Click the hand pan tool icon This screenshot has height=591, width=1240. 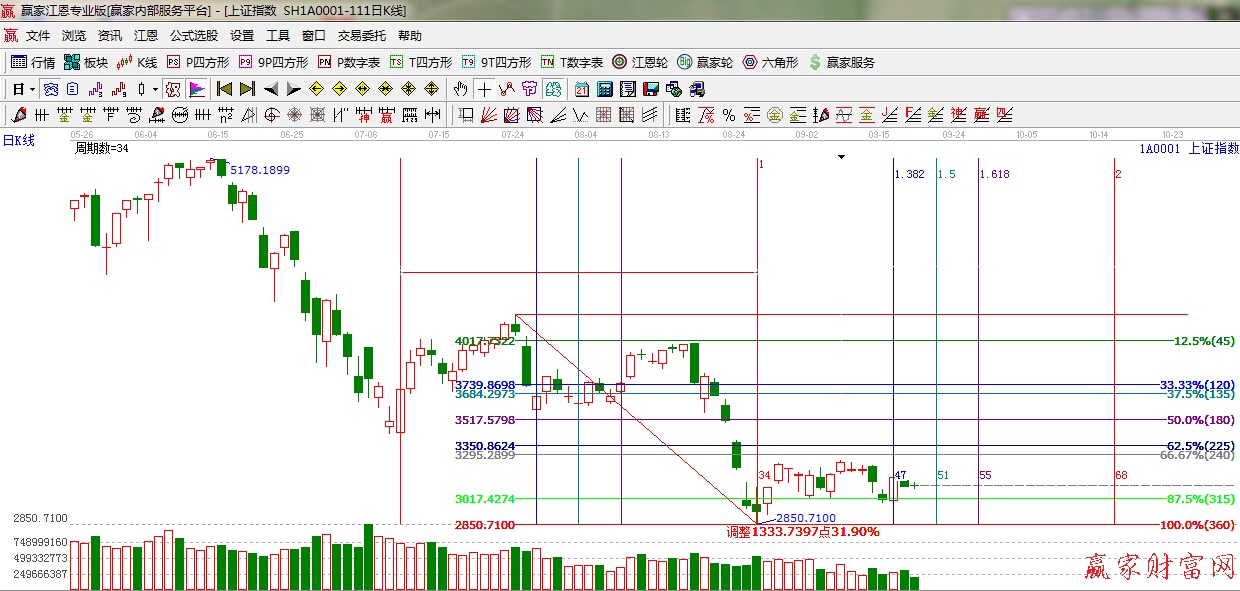pos(460,89)
